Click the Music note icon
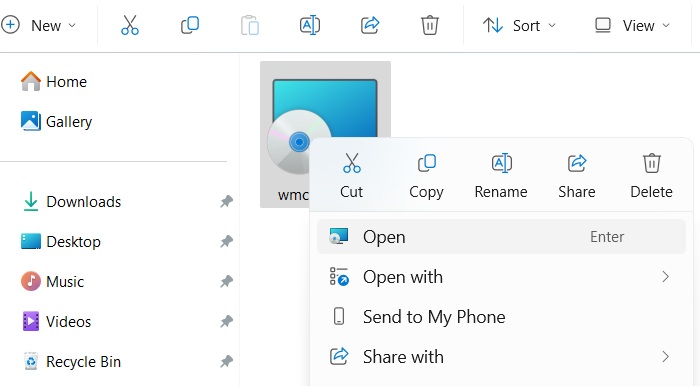 point(31,281)
